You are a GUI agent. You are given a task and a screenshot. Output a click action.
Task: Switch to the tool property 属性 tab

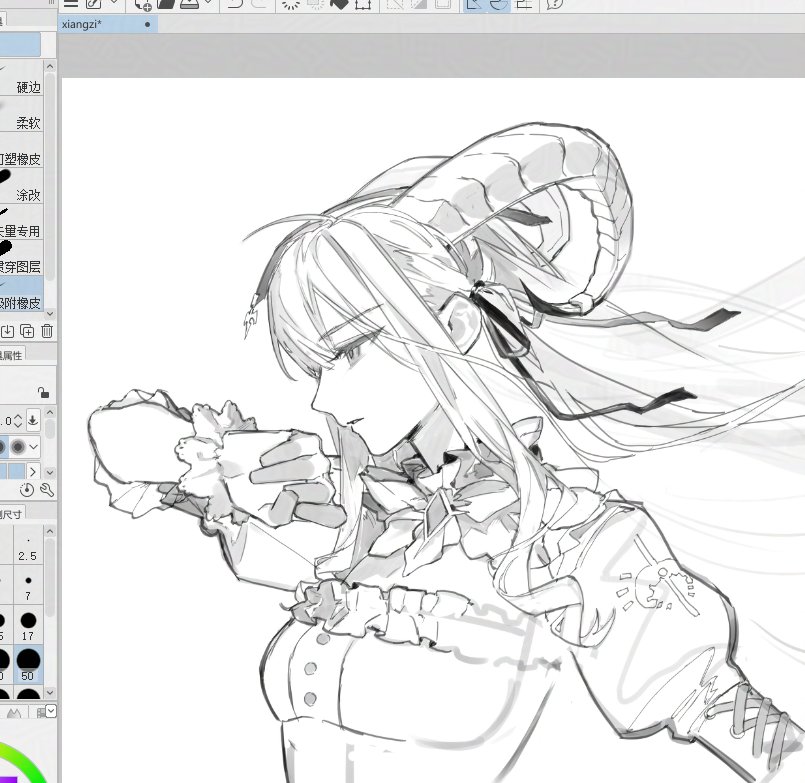coord(11,355)
